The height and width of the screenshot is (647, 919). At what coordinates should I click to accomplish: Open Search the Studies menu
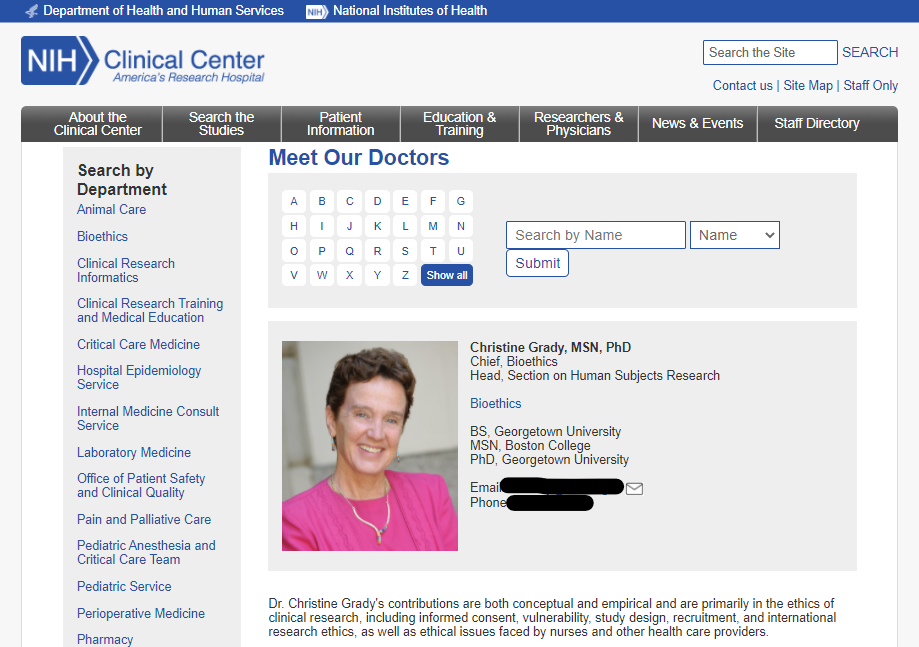coord(222,124)
